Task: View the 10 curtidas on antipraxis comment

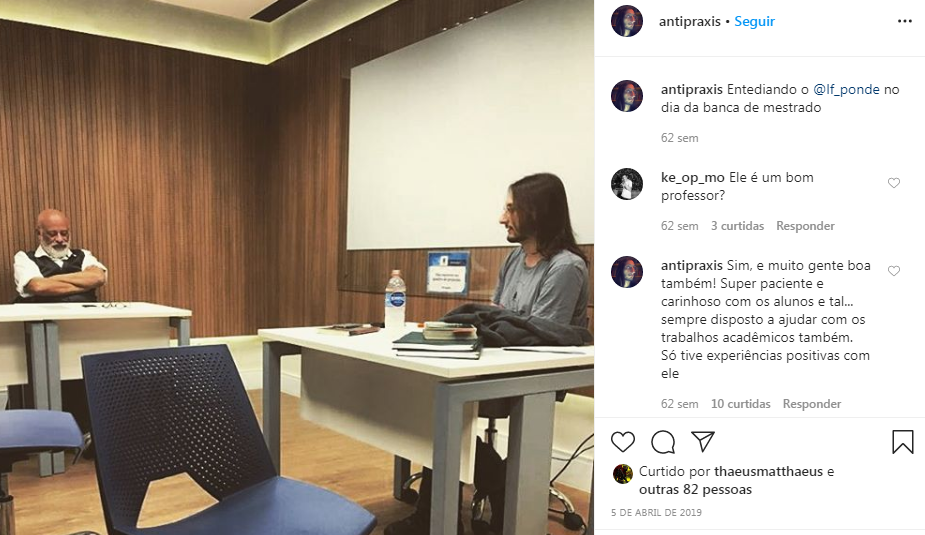Action: pos(740,404)
